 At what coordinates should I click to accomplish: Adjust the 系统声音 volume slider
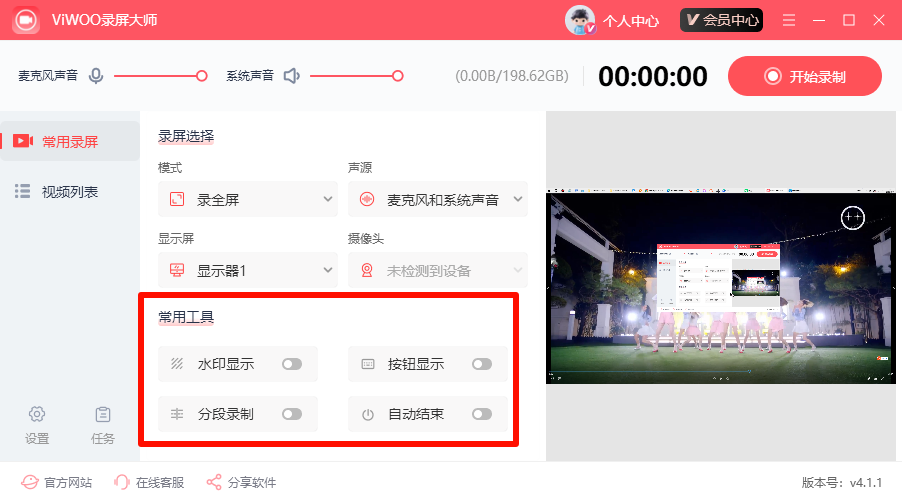pos(357,76)
